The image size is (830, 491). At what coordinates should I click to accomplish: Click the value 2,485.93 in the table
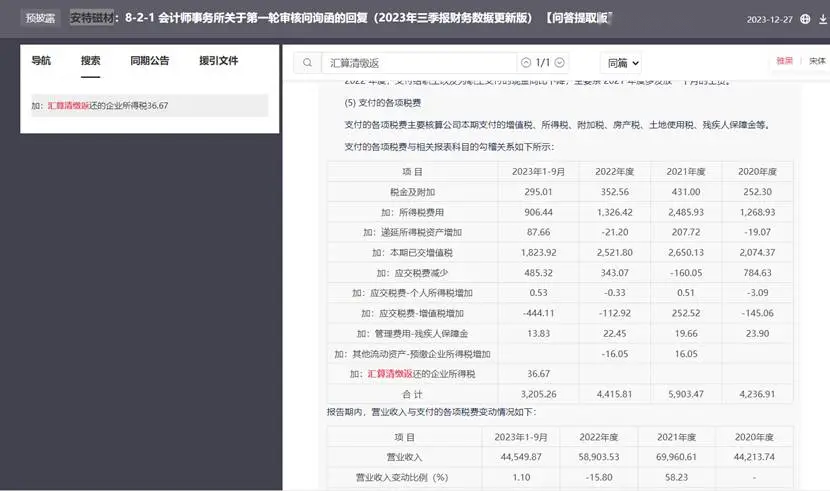686,212
